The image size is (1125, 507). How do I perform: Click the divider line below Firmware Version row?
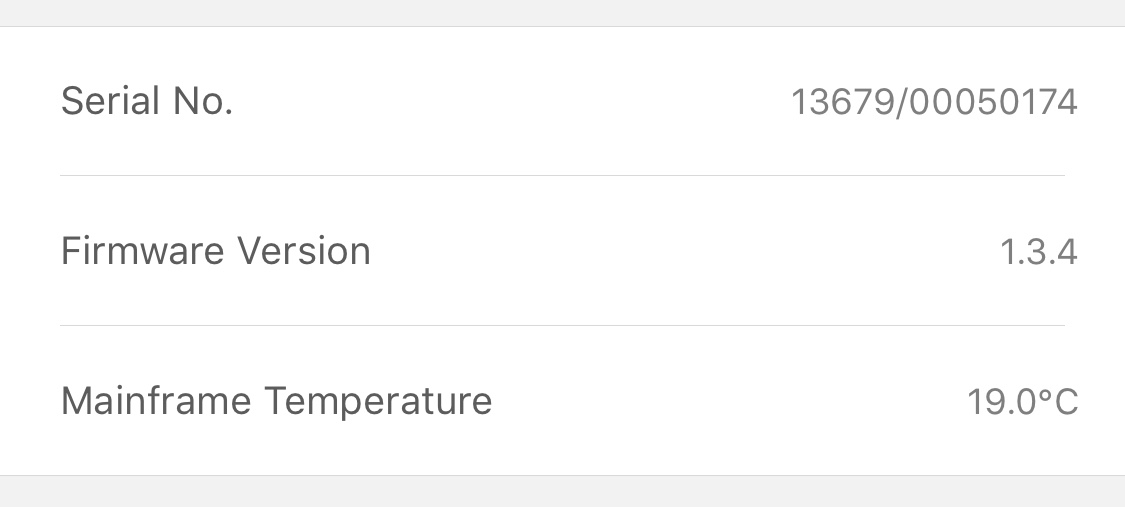pos(562,325)
